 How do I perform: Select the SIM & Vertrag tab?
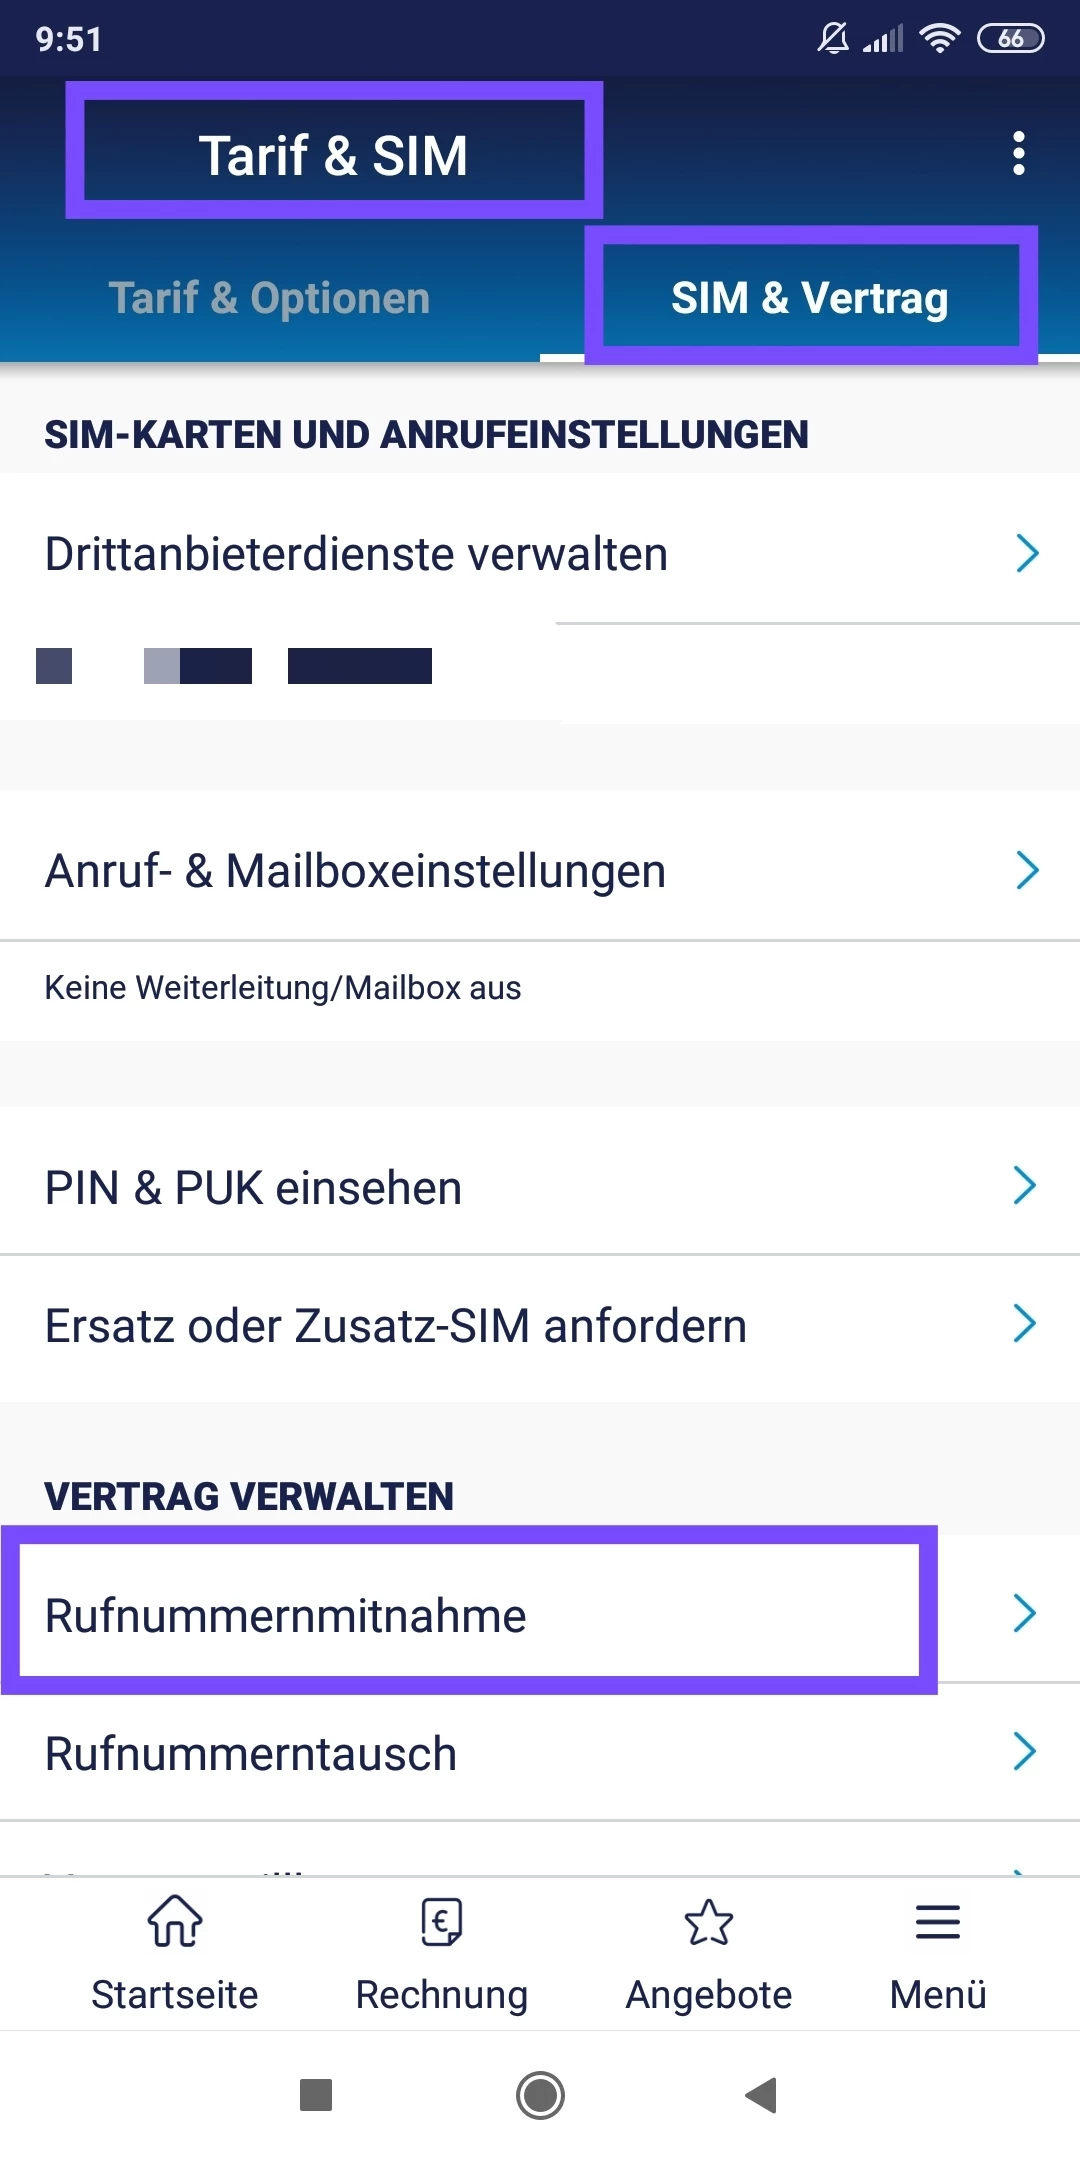(x=809, y=298)
